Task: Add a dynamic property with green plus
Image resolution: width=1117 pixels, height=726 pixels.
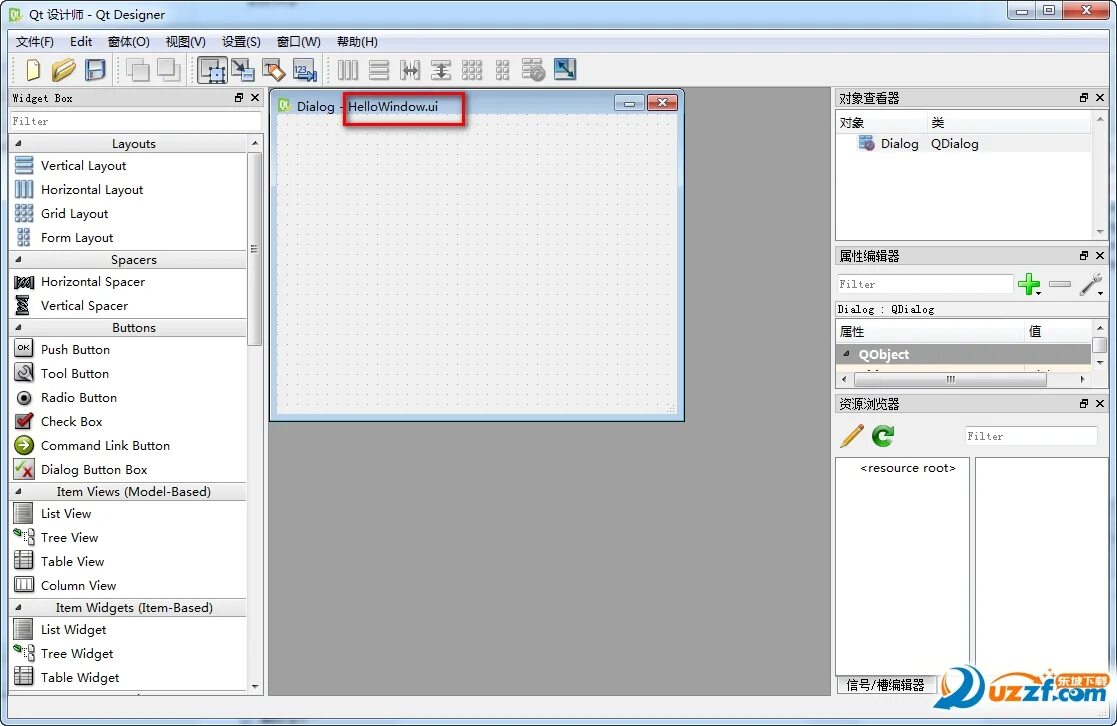Action: point(1029,284)
